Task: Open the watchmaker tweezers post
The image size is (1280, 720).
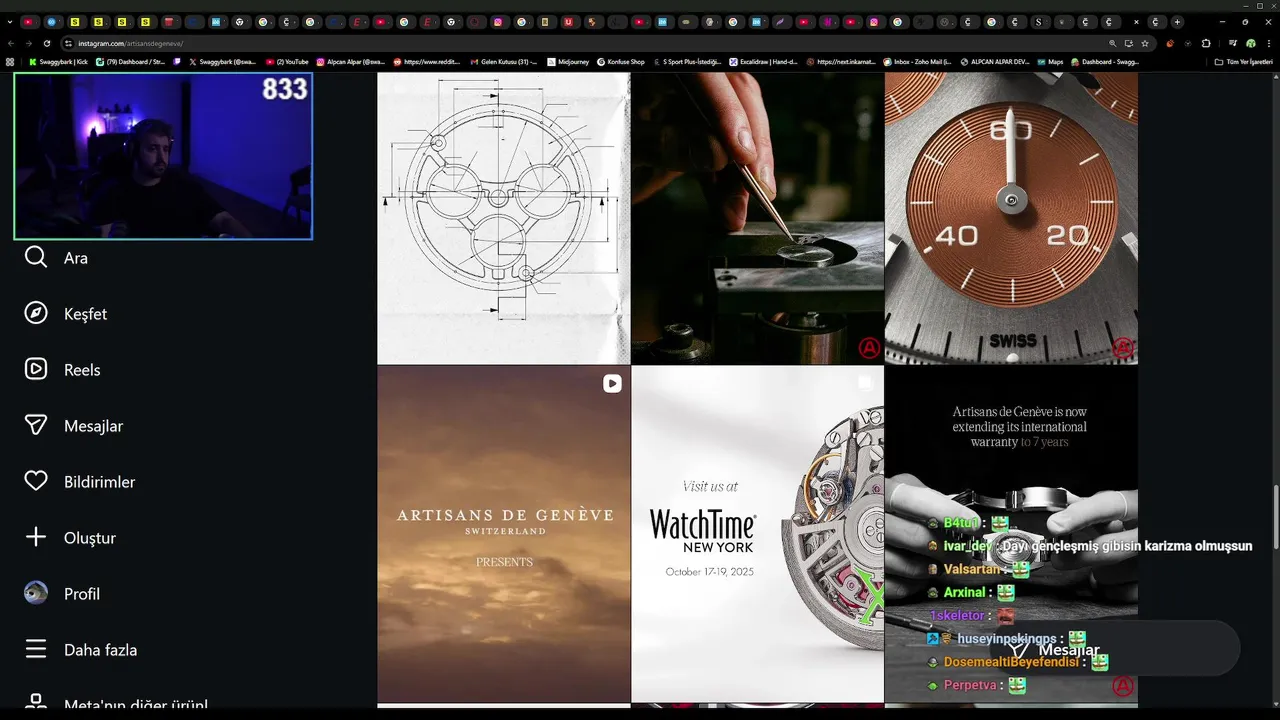Action: [757, 218]
